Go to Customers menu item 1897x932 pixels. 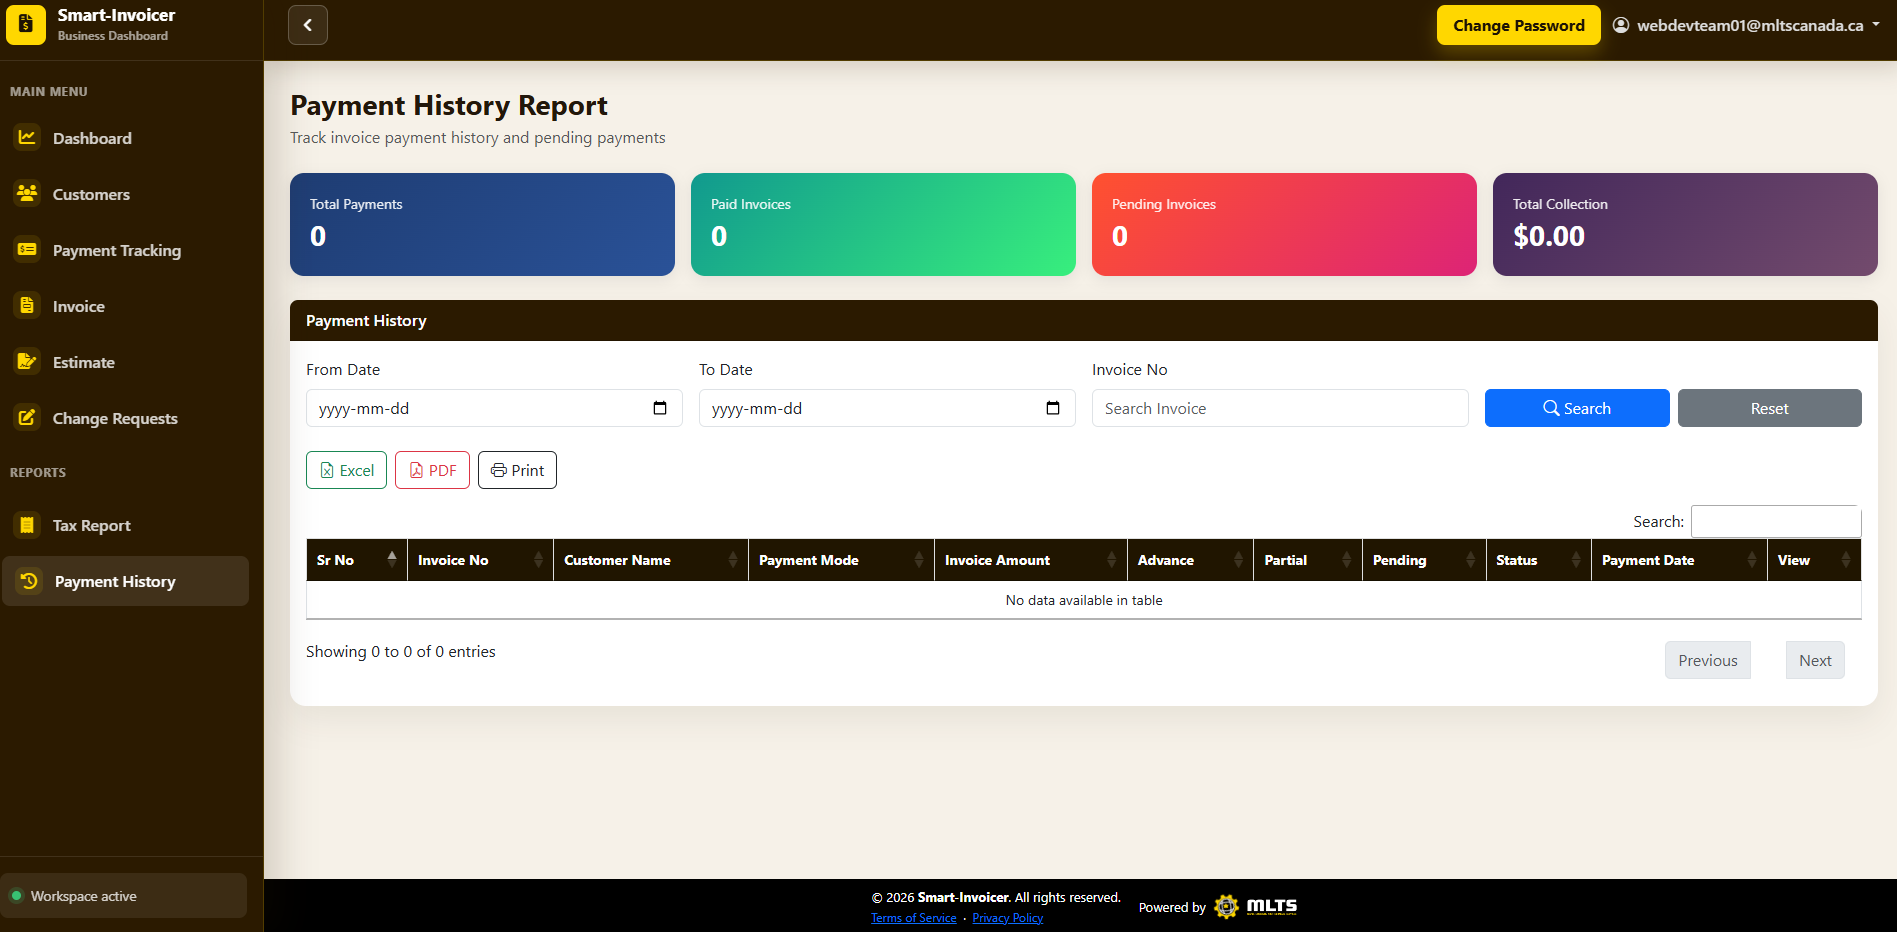point(125,194)
